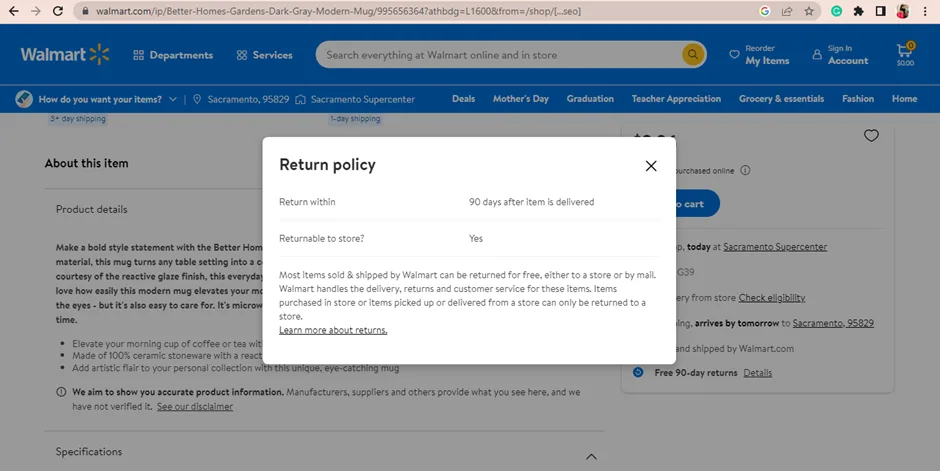Open Grocery & essentials nav item

click(781, 99)
